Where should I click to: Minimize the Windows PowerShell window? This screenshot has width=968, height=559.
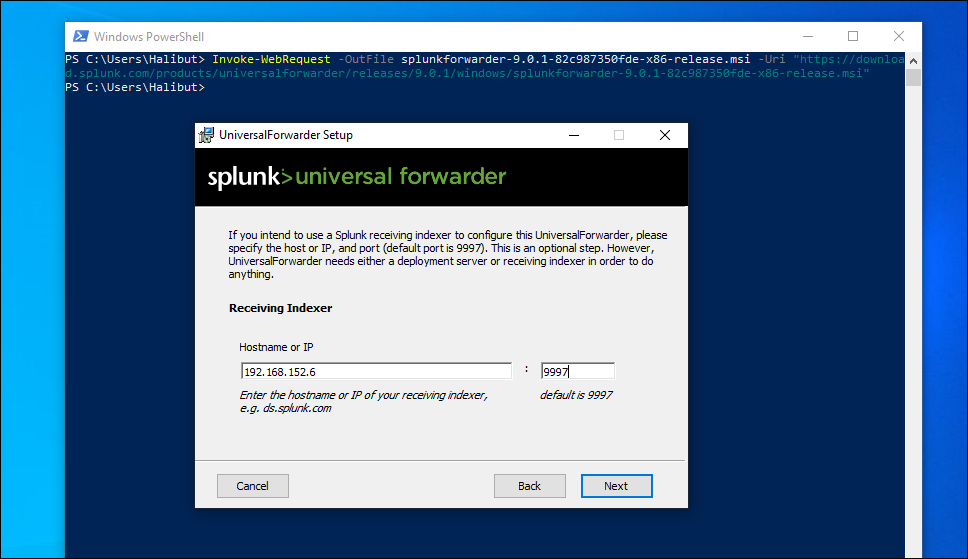[x=807, y=36]
